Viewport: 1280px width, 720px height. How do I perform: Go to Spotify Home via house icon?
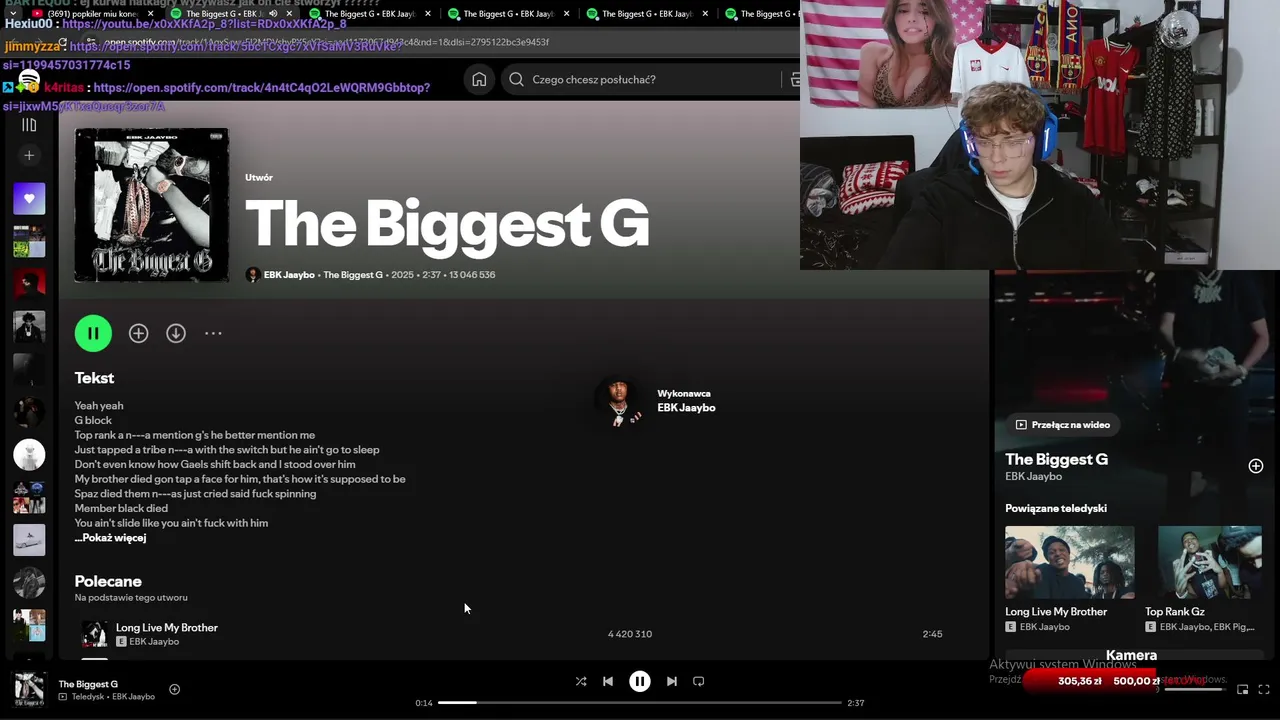(x=479, y=79)
